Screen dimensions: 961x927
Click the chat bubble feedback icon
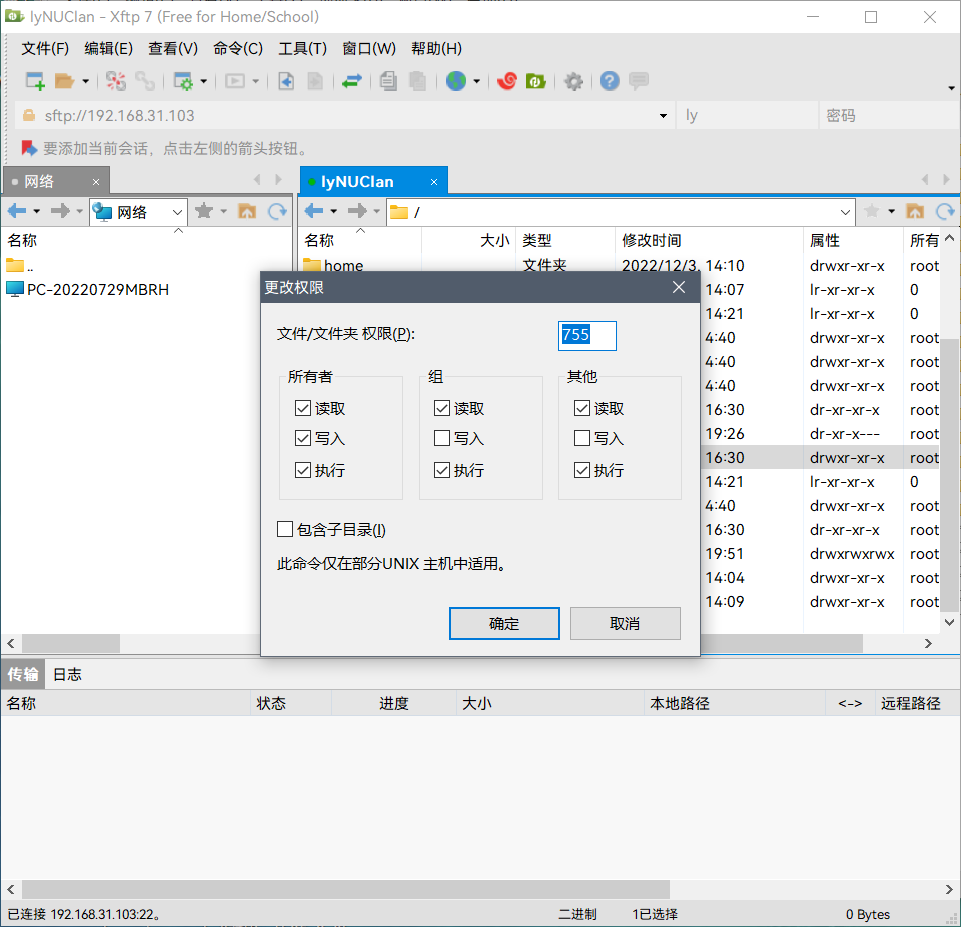(639, 81)
